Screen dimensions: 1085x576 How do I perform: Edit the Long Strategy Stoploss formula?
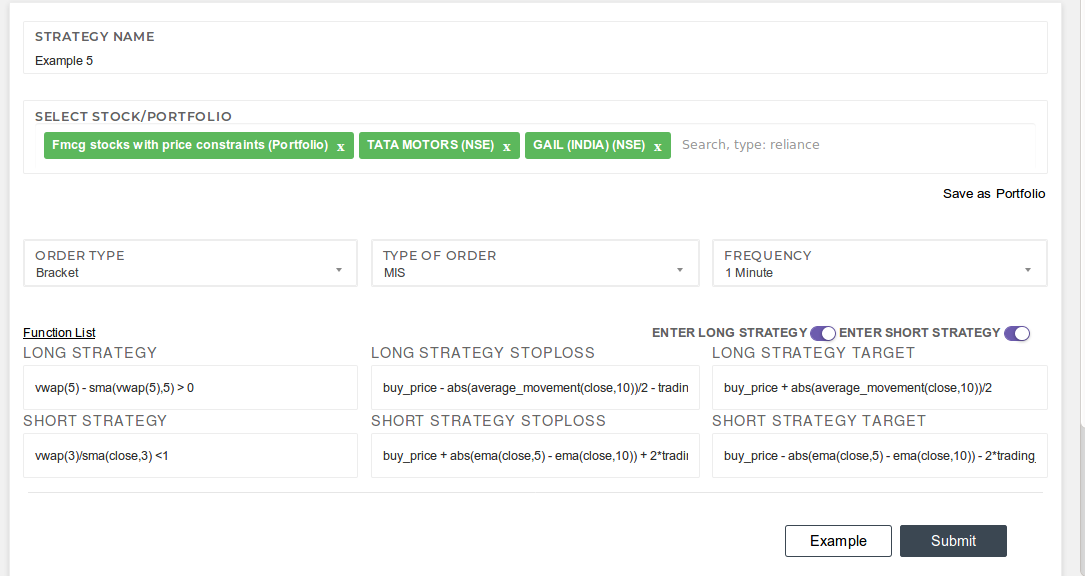(535, 387)
